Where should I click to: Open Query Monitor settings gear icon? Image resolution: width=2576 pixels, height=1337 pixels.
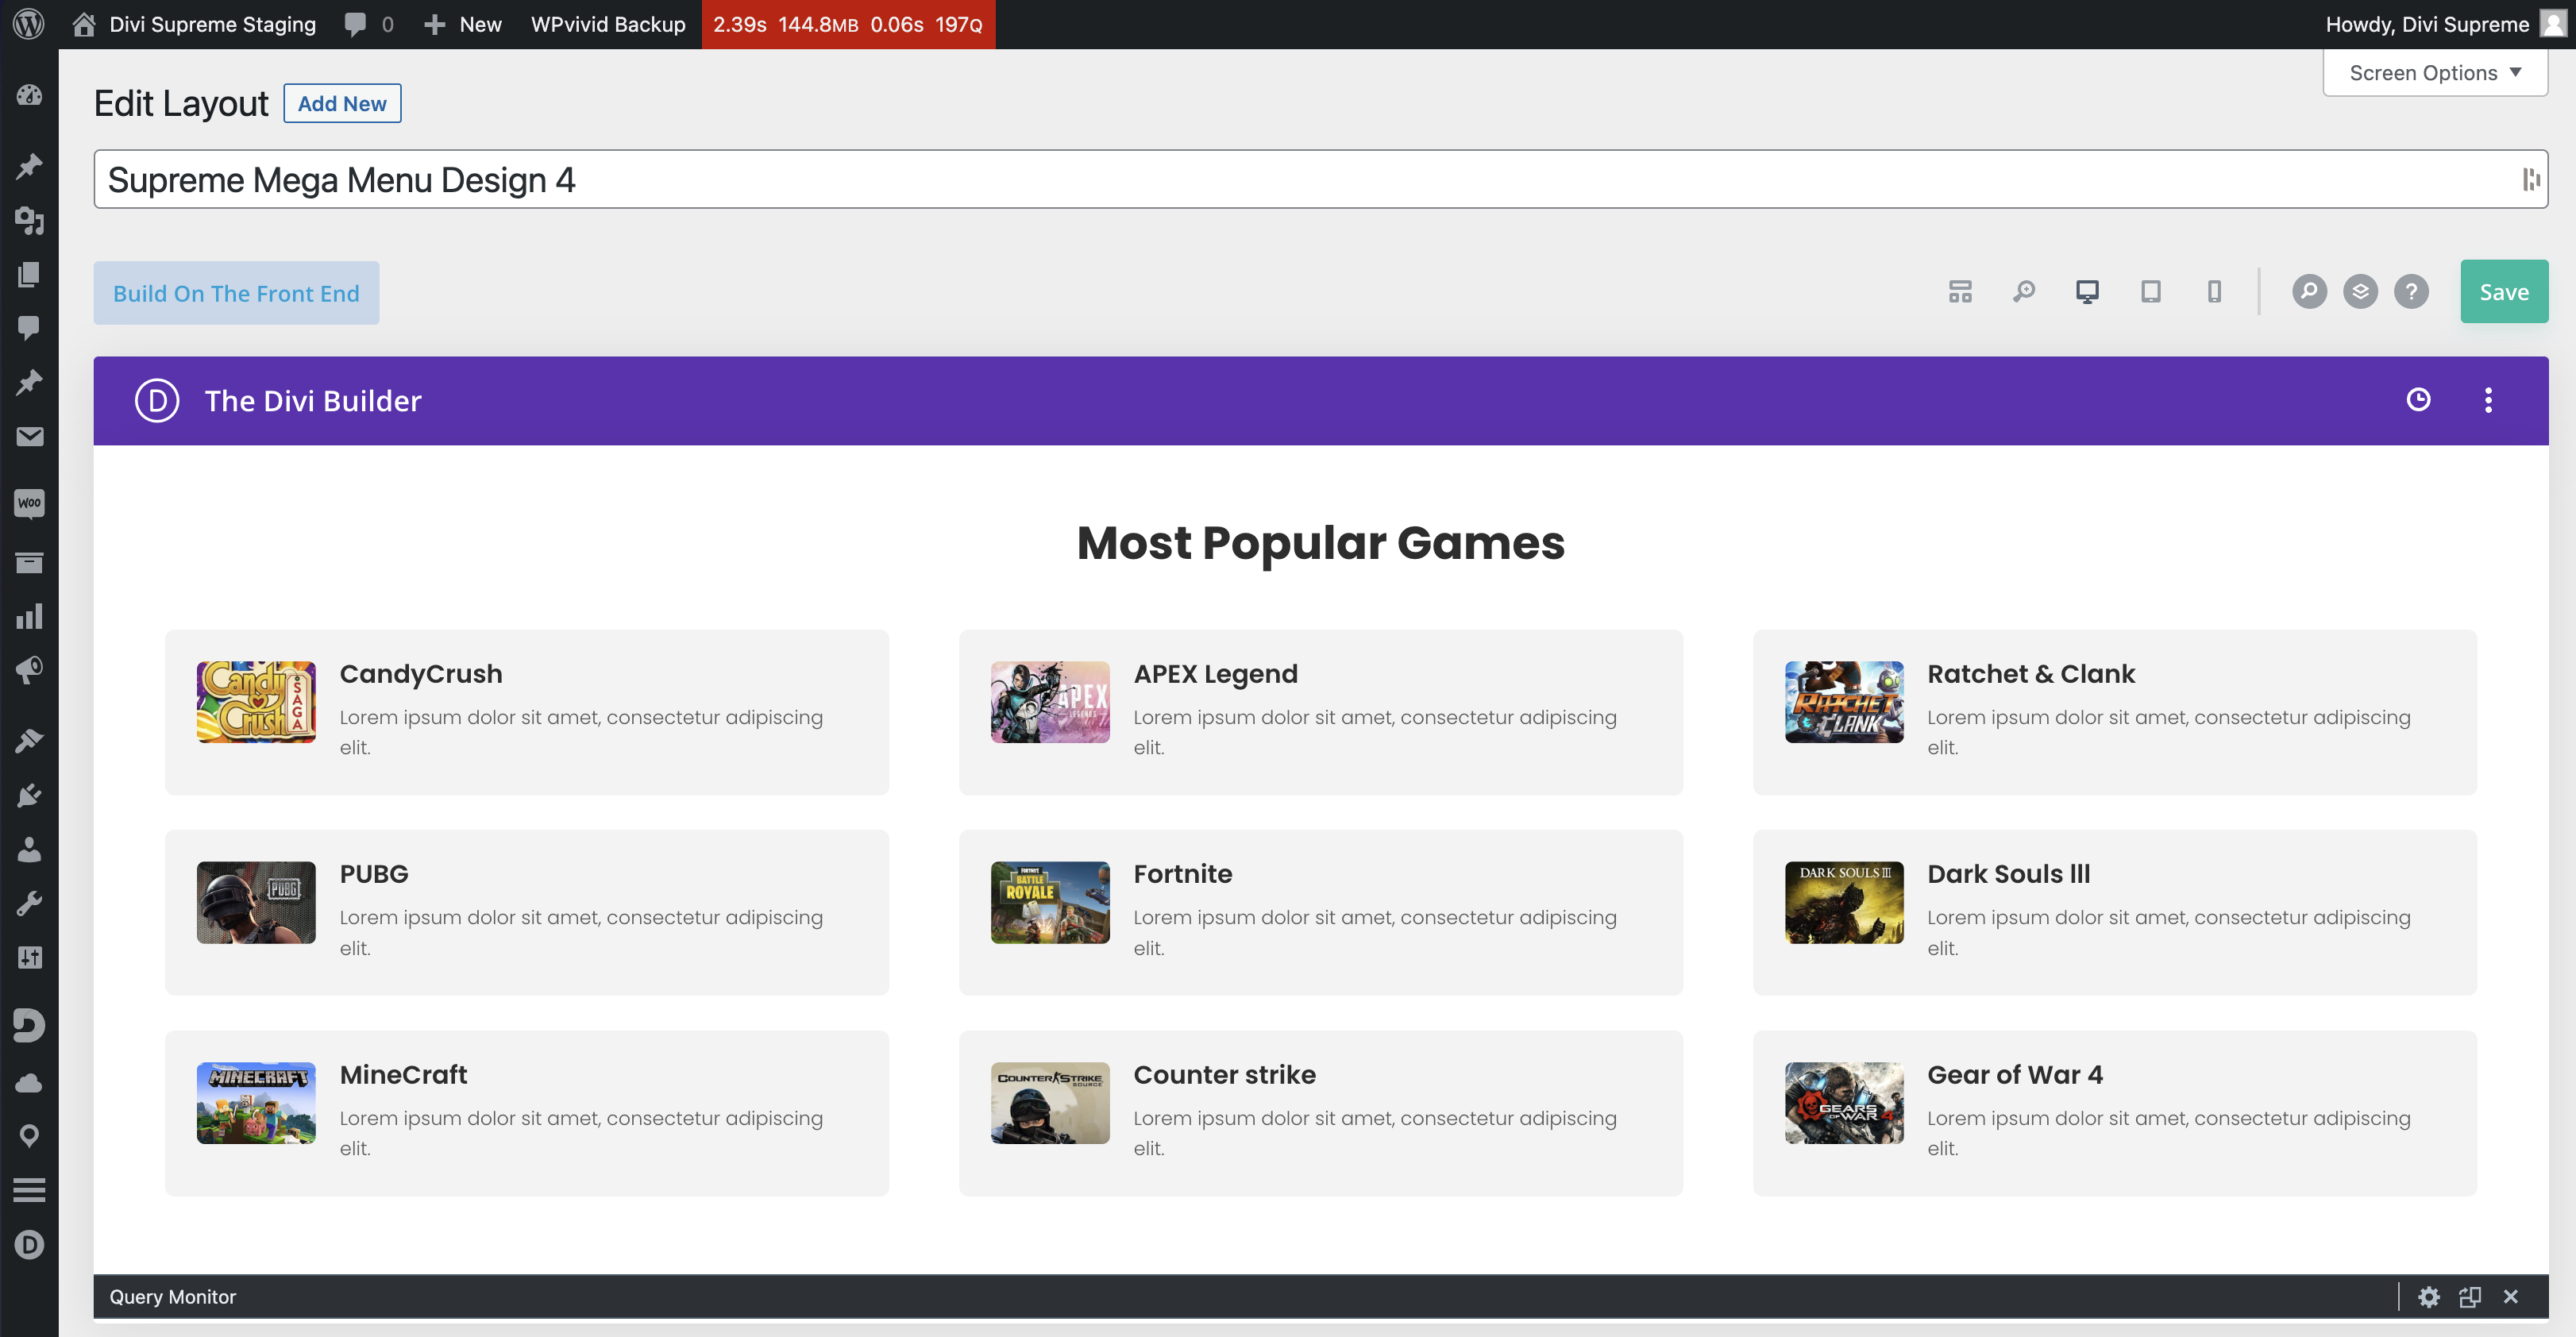click(2428, 1297)
